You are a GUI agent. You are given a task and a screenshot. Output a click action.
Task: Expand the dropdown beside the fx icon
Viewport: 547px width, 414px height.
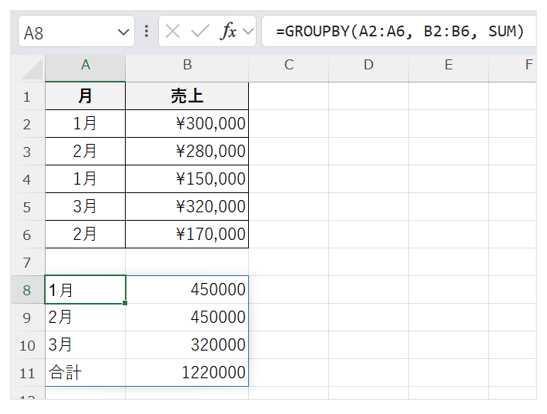(x=248, y=31)
